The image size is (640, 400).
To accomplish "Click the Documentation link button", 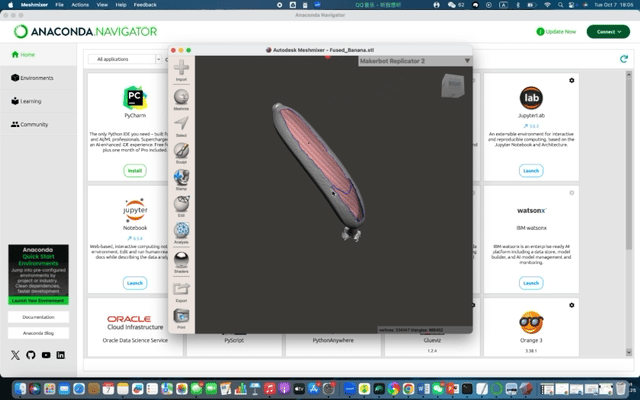I will 38,317.
